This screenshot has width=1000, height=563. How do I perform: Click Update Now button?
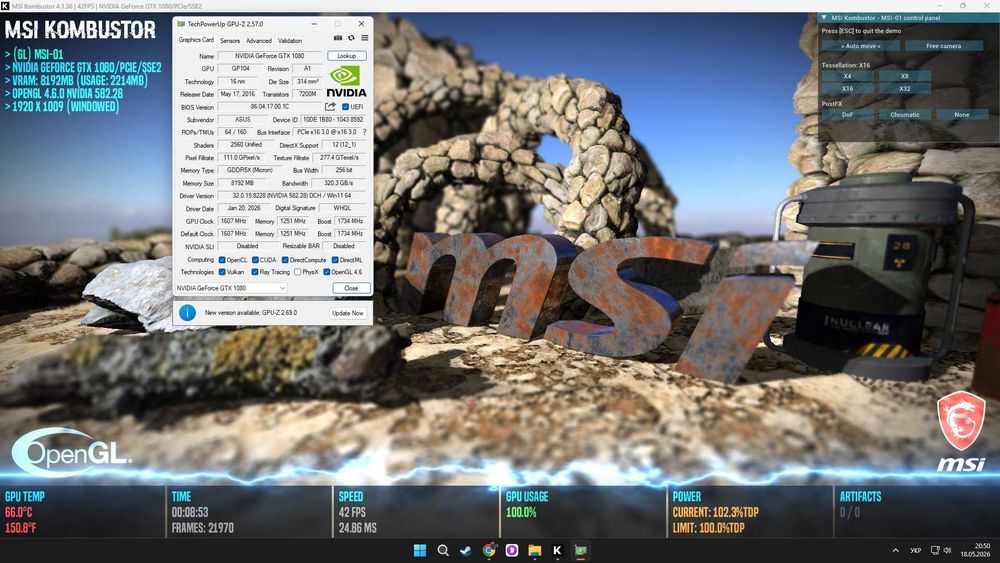(x=348, y=313)
